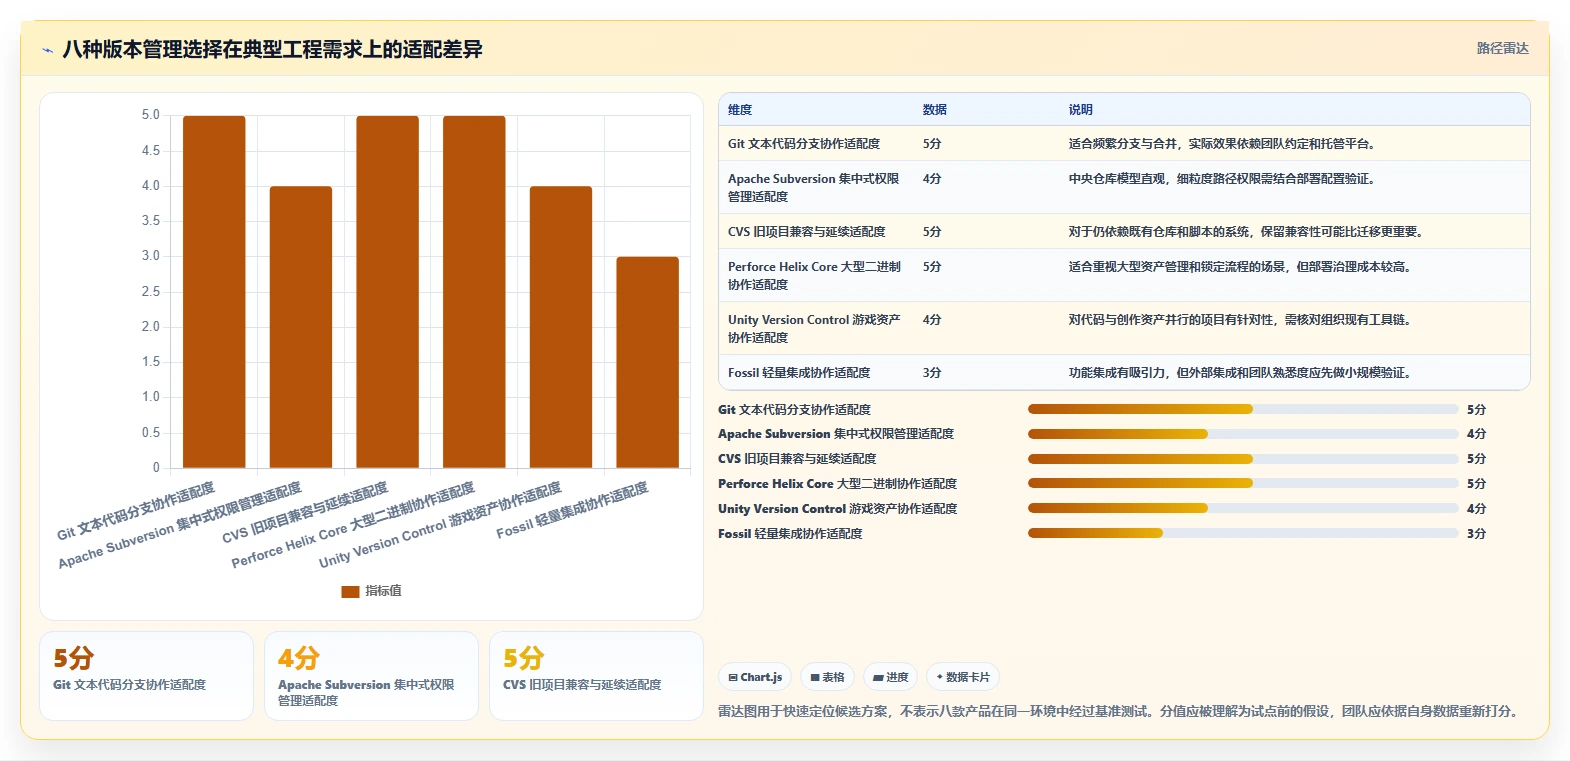Click the 3分 value in the Fossil table row

point(932,373)
